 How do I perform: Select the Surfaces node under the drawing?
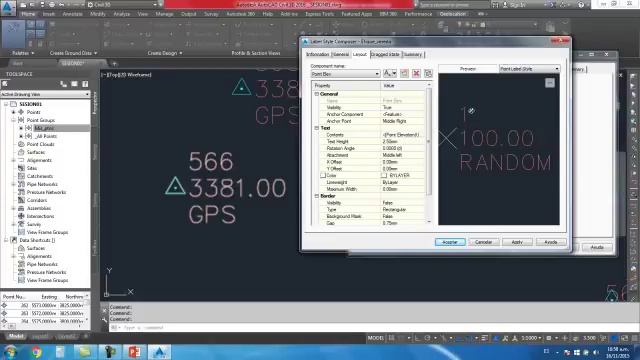(x=36, y=152)
